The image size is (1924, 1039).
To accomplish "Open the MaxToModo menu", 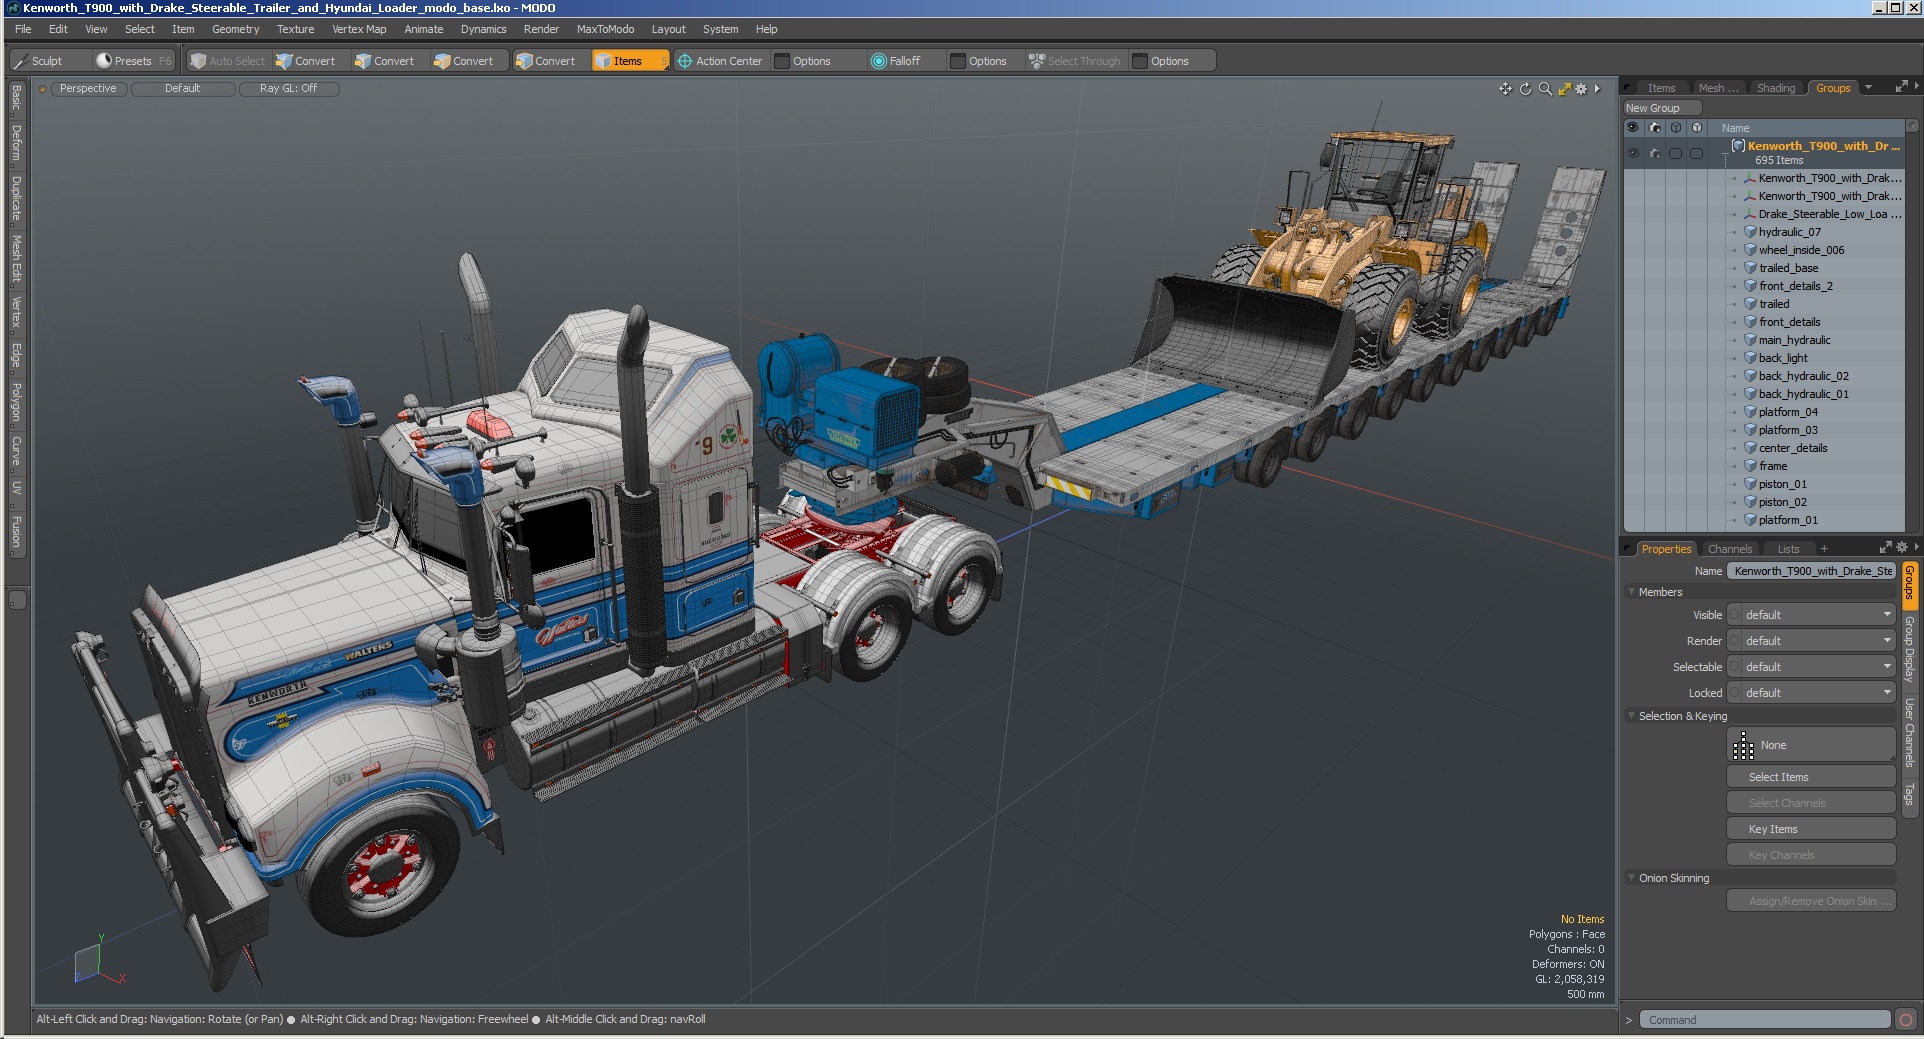I will tap(605, 29).
